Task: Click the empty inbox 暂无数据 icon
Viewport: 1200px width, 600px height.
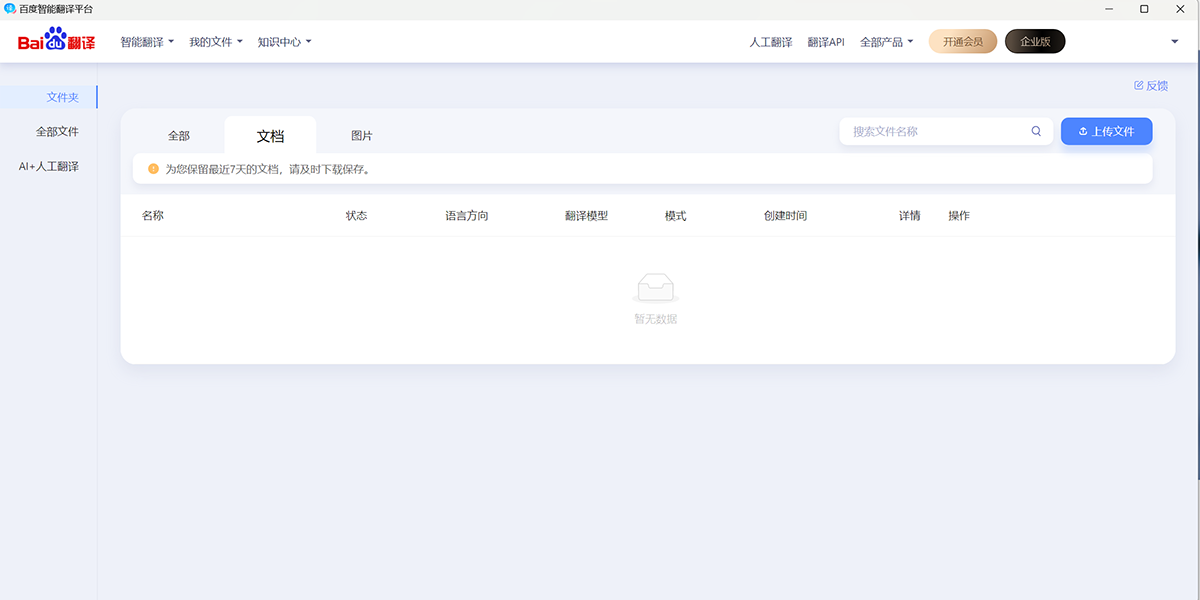Action: pos(655,288)
